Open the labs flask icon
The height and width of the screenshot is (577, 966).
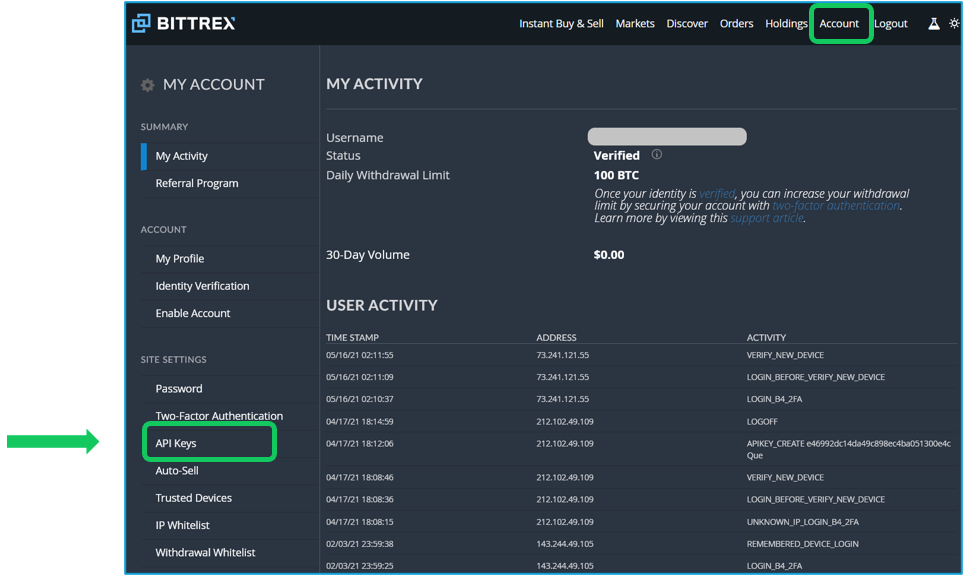pos(934,23)
